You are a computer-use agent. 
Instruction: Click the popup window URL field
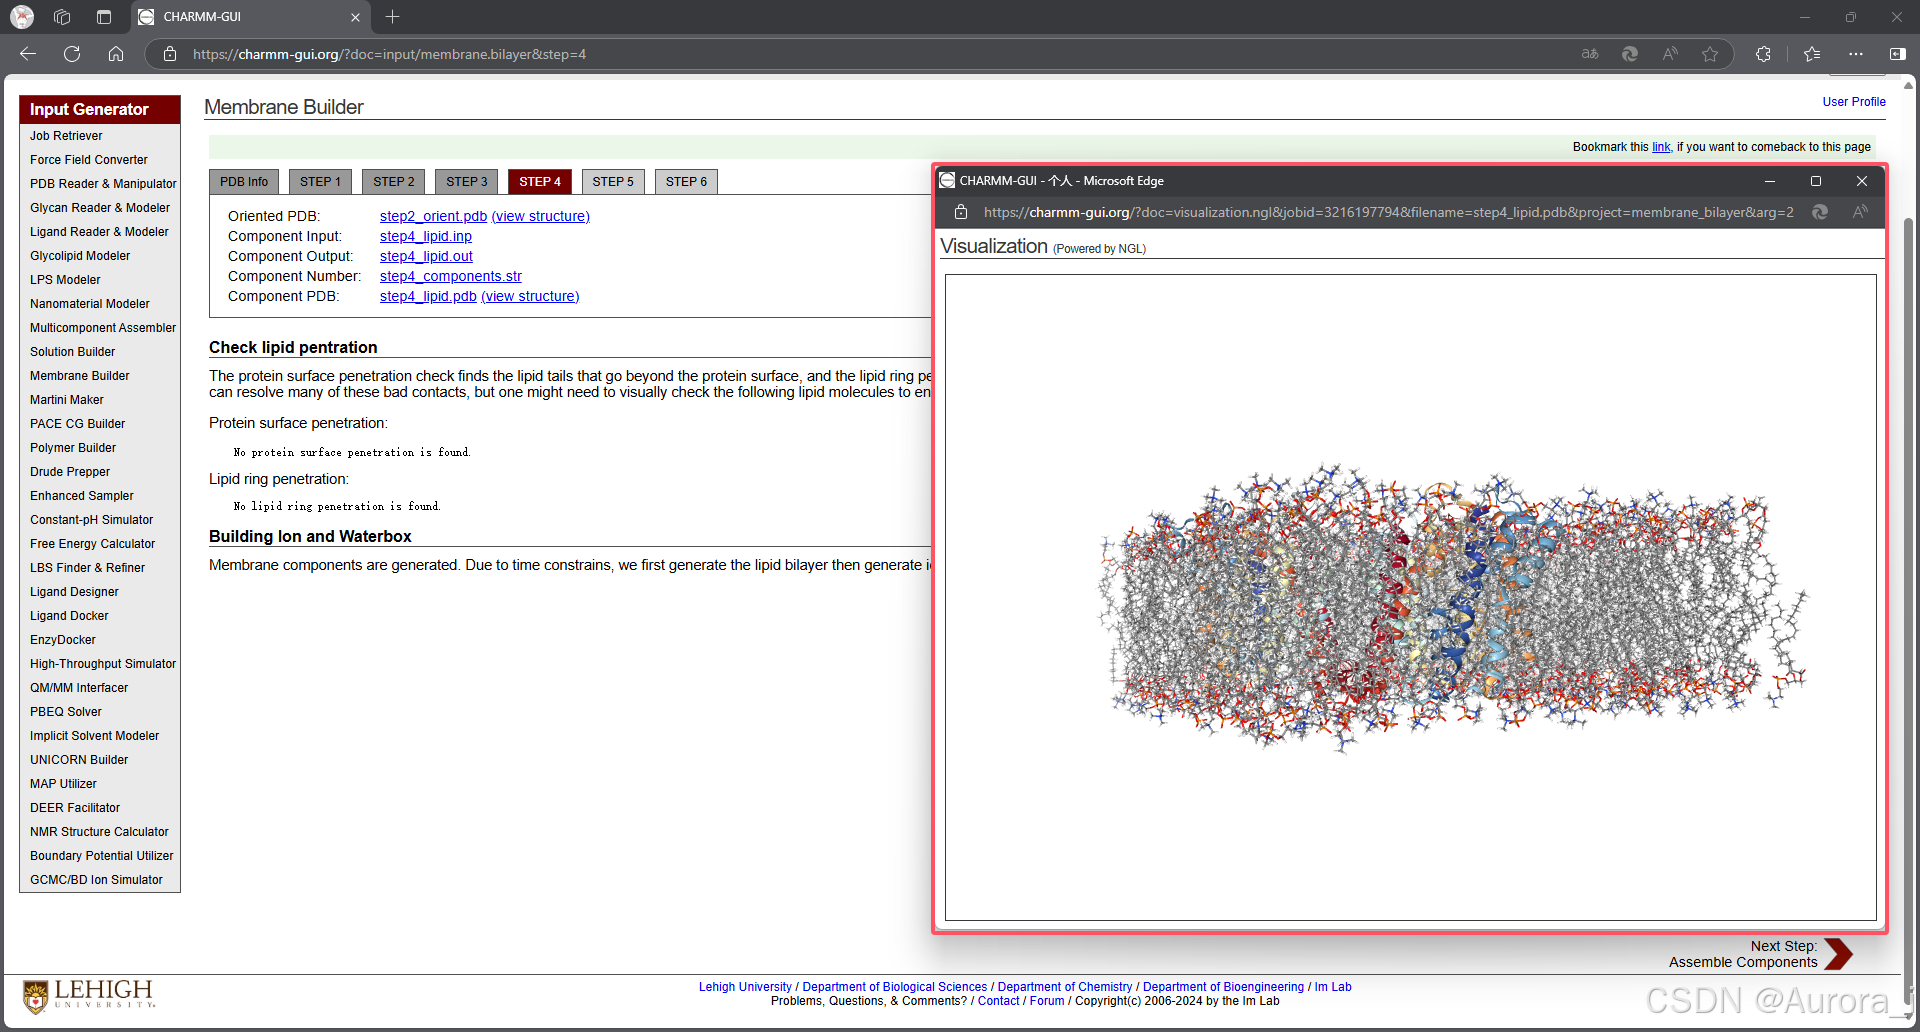click(x=1389, y=212)
